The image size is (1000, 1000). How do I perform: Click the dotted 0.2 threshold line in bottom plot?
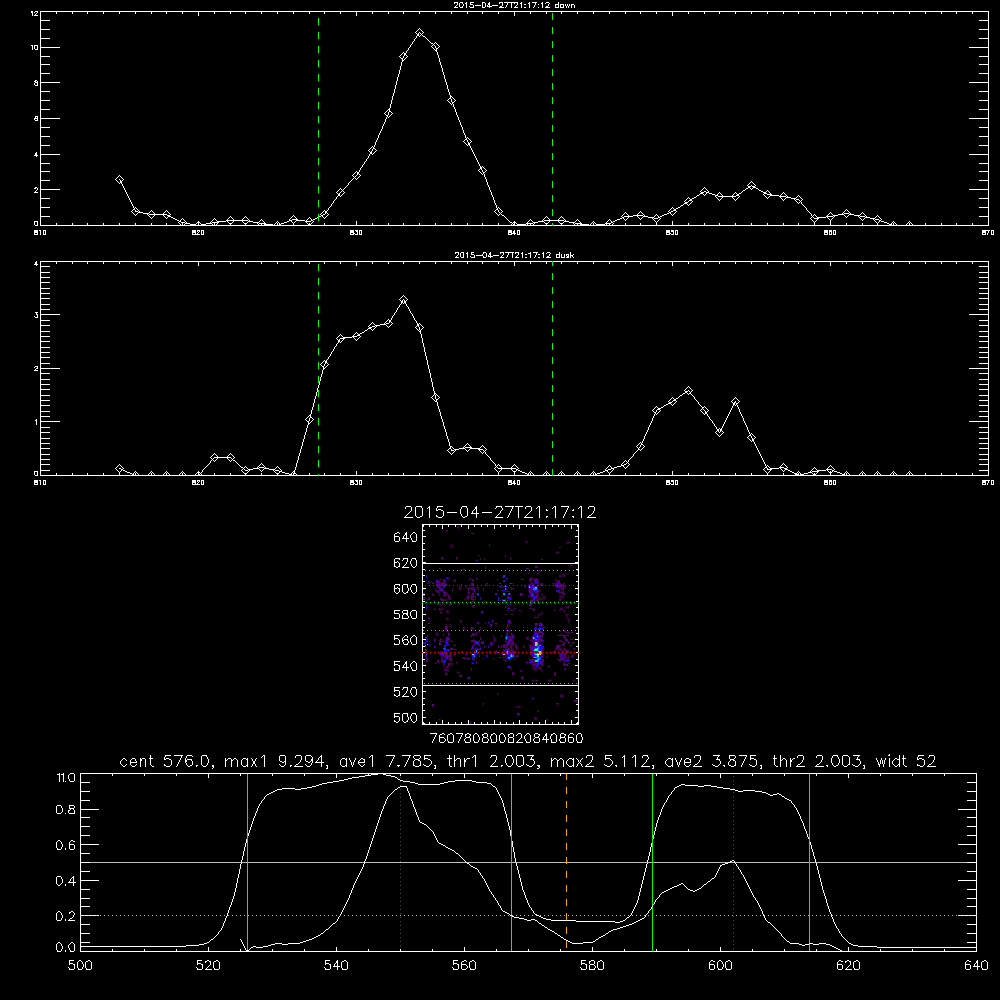click(x=528, y=915)
